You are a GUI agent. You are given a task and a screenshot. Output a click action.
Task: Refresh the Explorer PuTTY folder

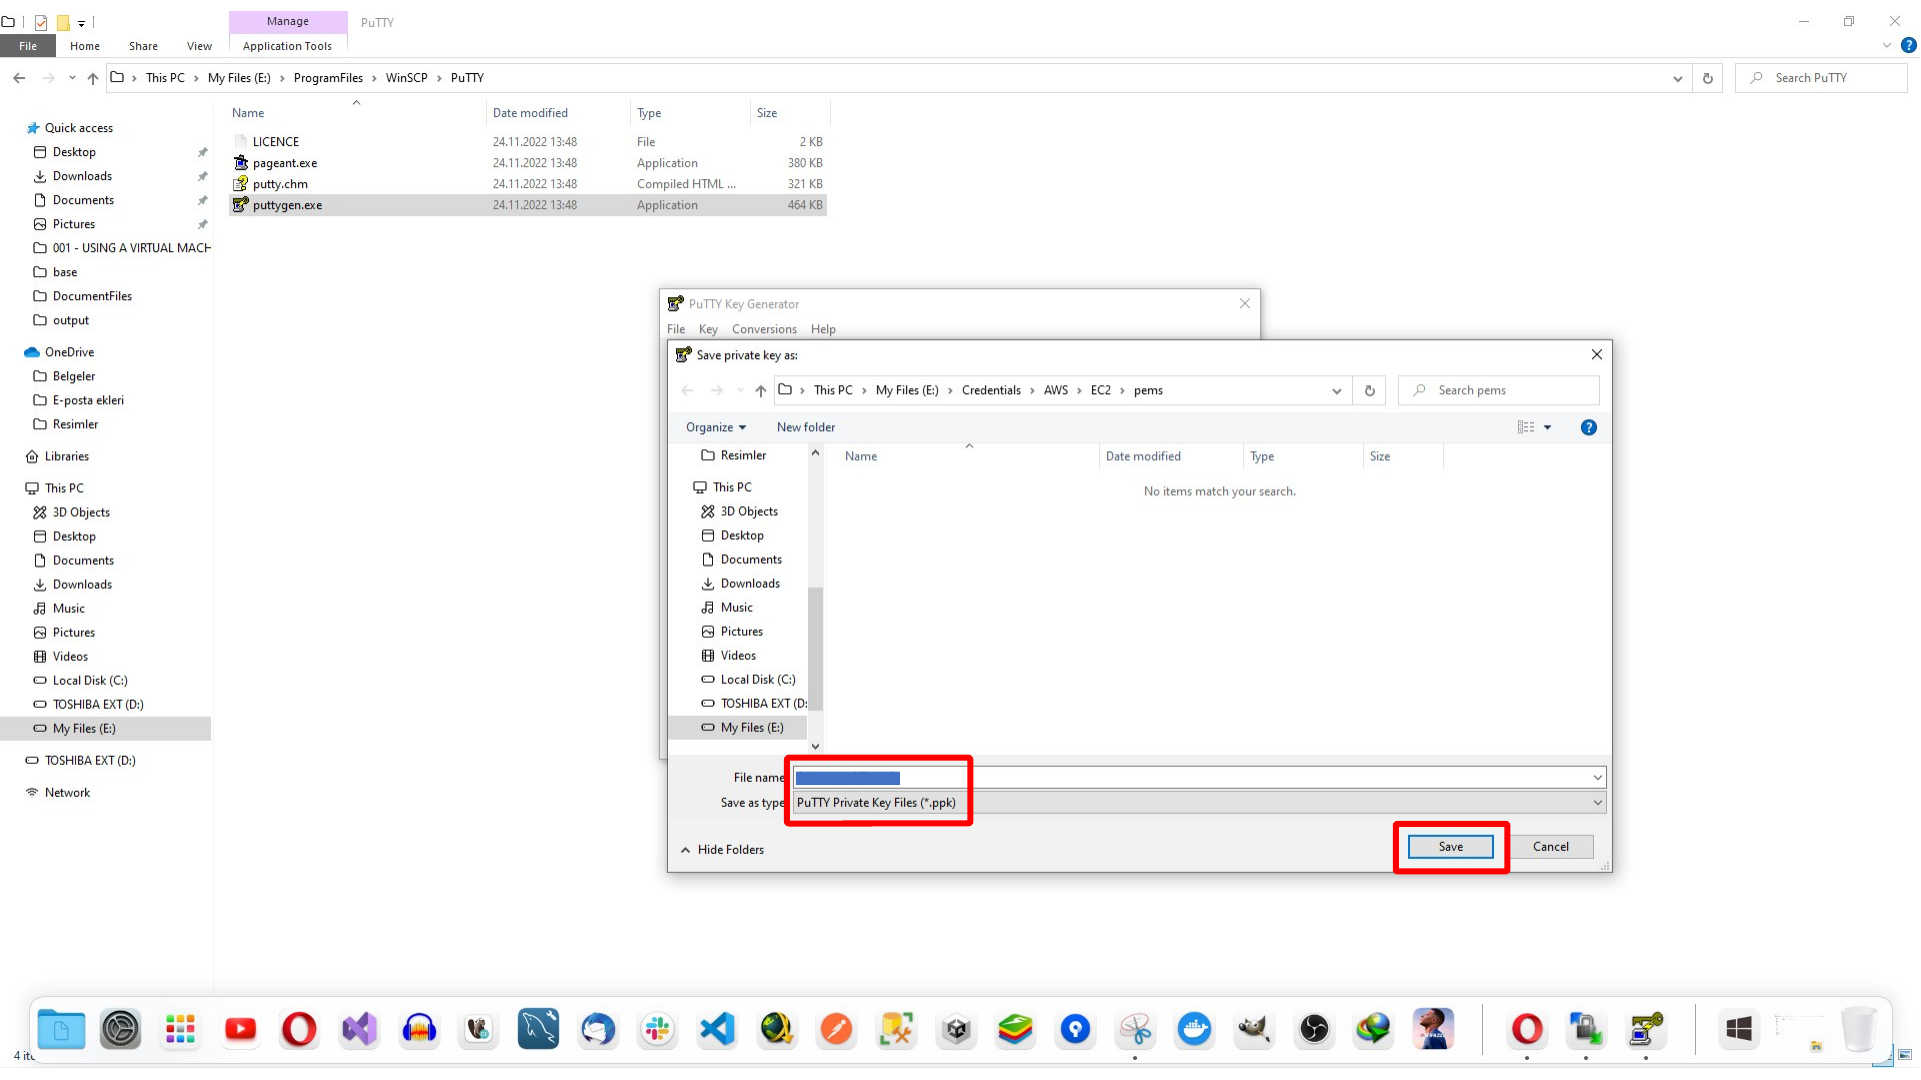pyautogui.click(x=1708, y=78)
